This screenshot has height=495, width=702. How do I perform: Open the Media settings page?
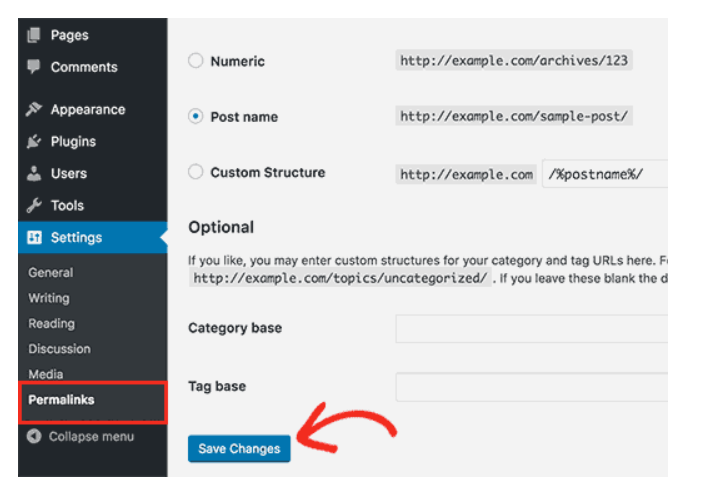[x=45, y=374]
